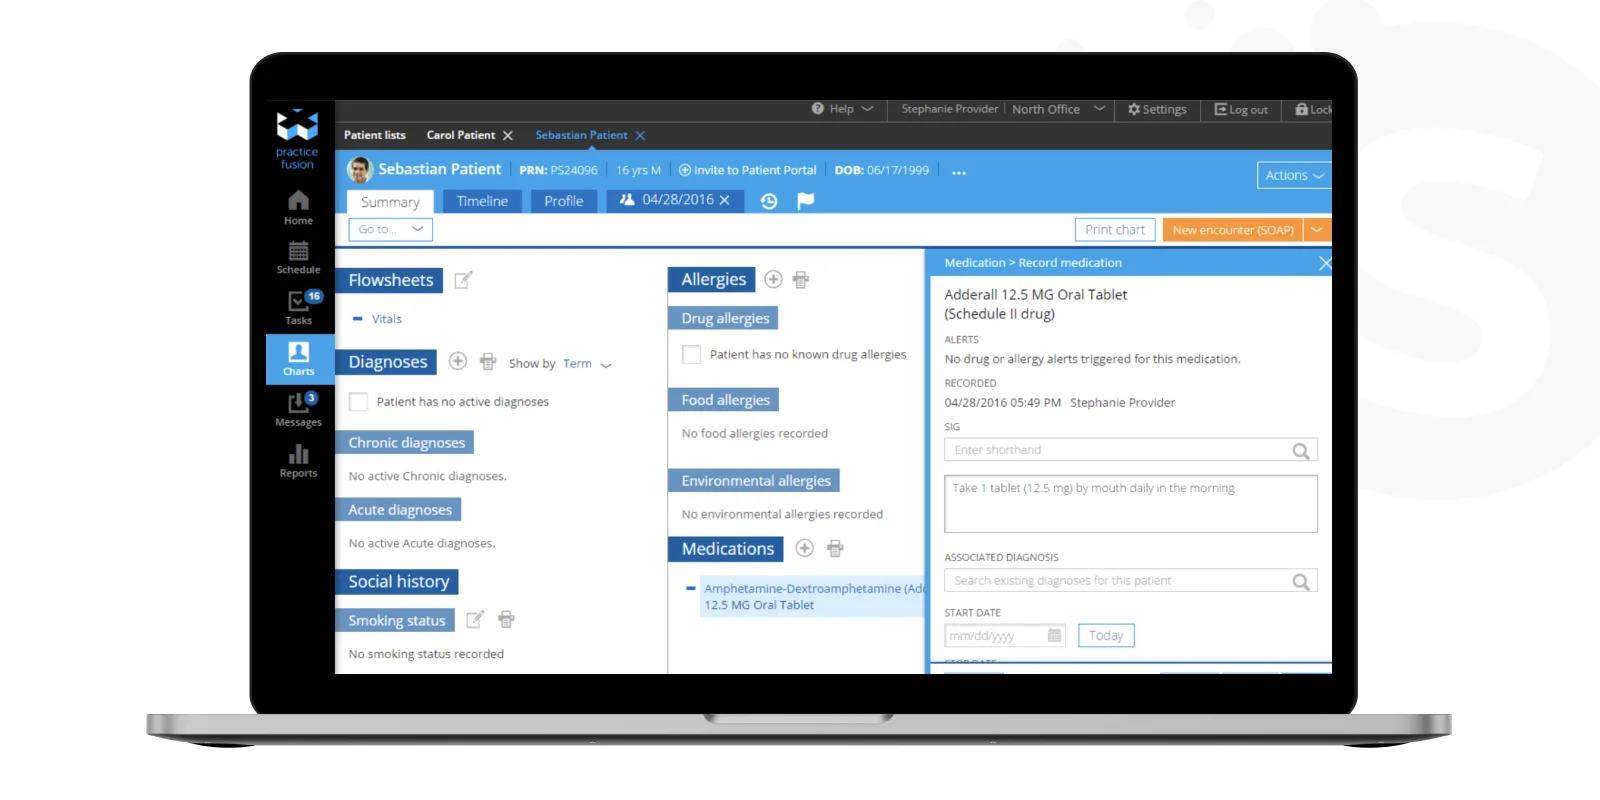
Task: Open the Charts sidebar section
Action: point(299,359)
